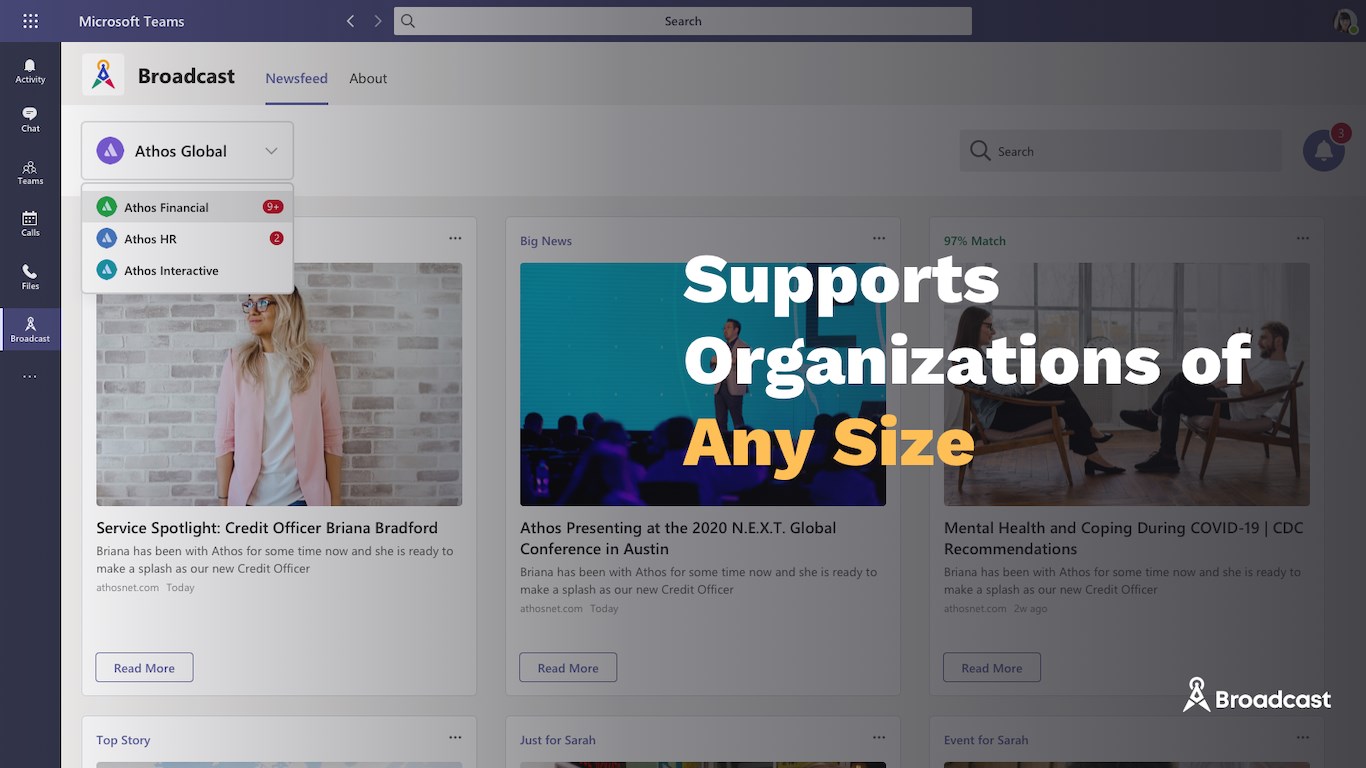The image size is (1366, 768).
Task: Click the magnifier icon in Broadcast search
Action: coord(980,151)
